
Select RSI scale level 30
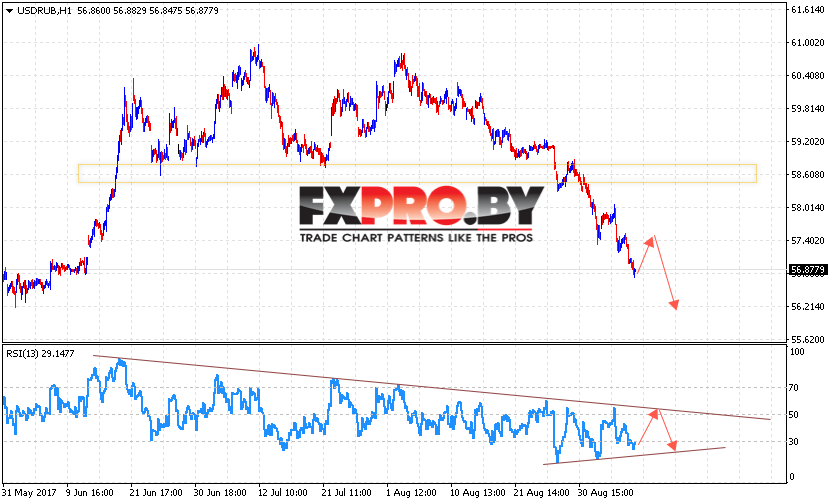click(x=793, y=442)
